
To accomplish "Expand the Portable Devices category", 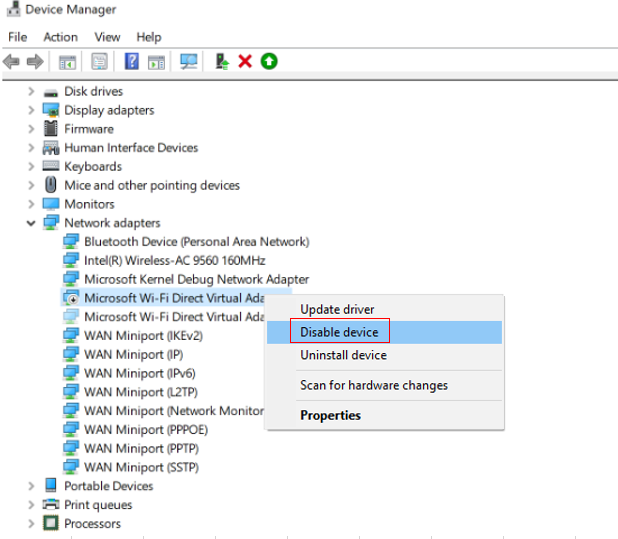I will [31, 486].
